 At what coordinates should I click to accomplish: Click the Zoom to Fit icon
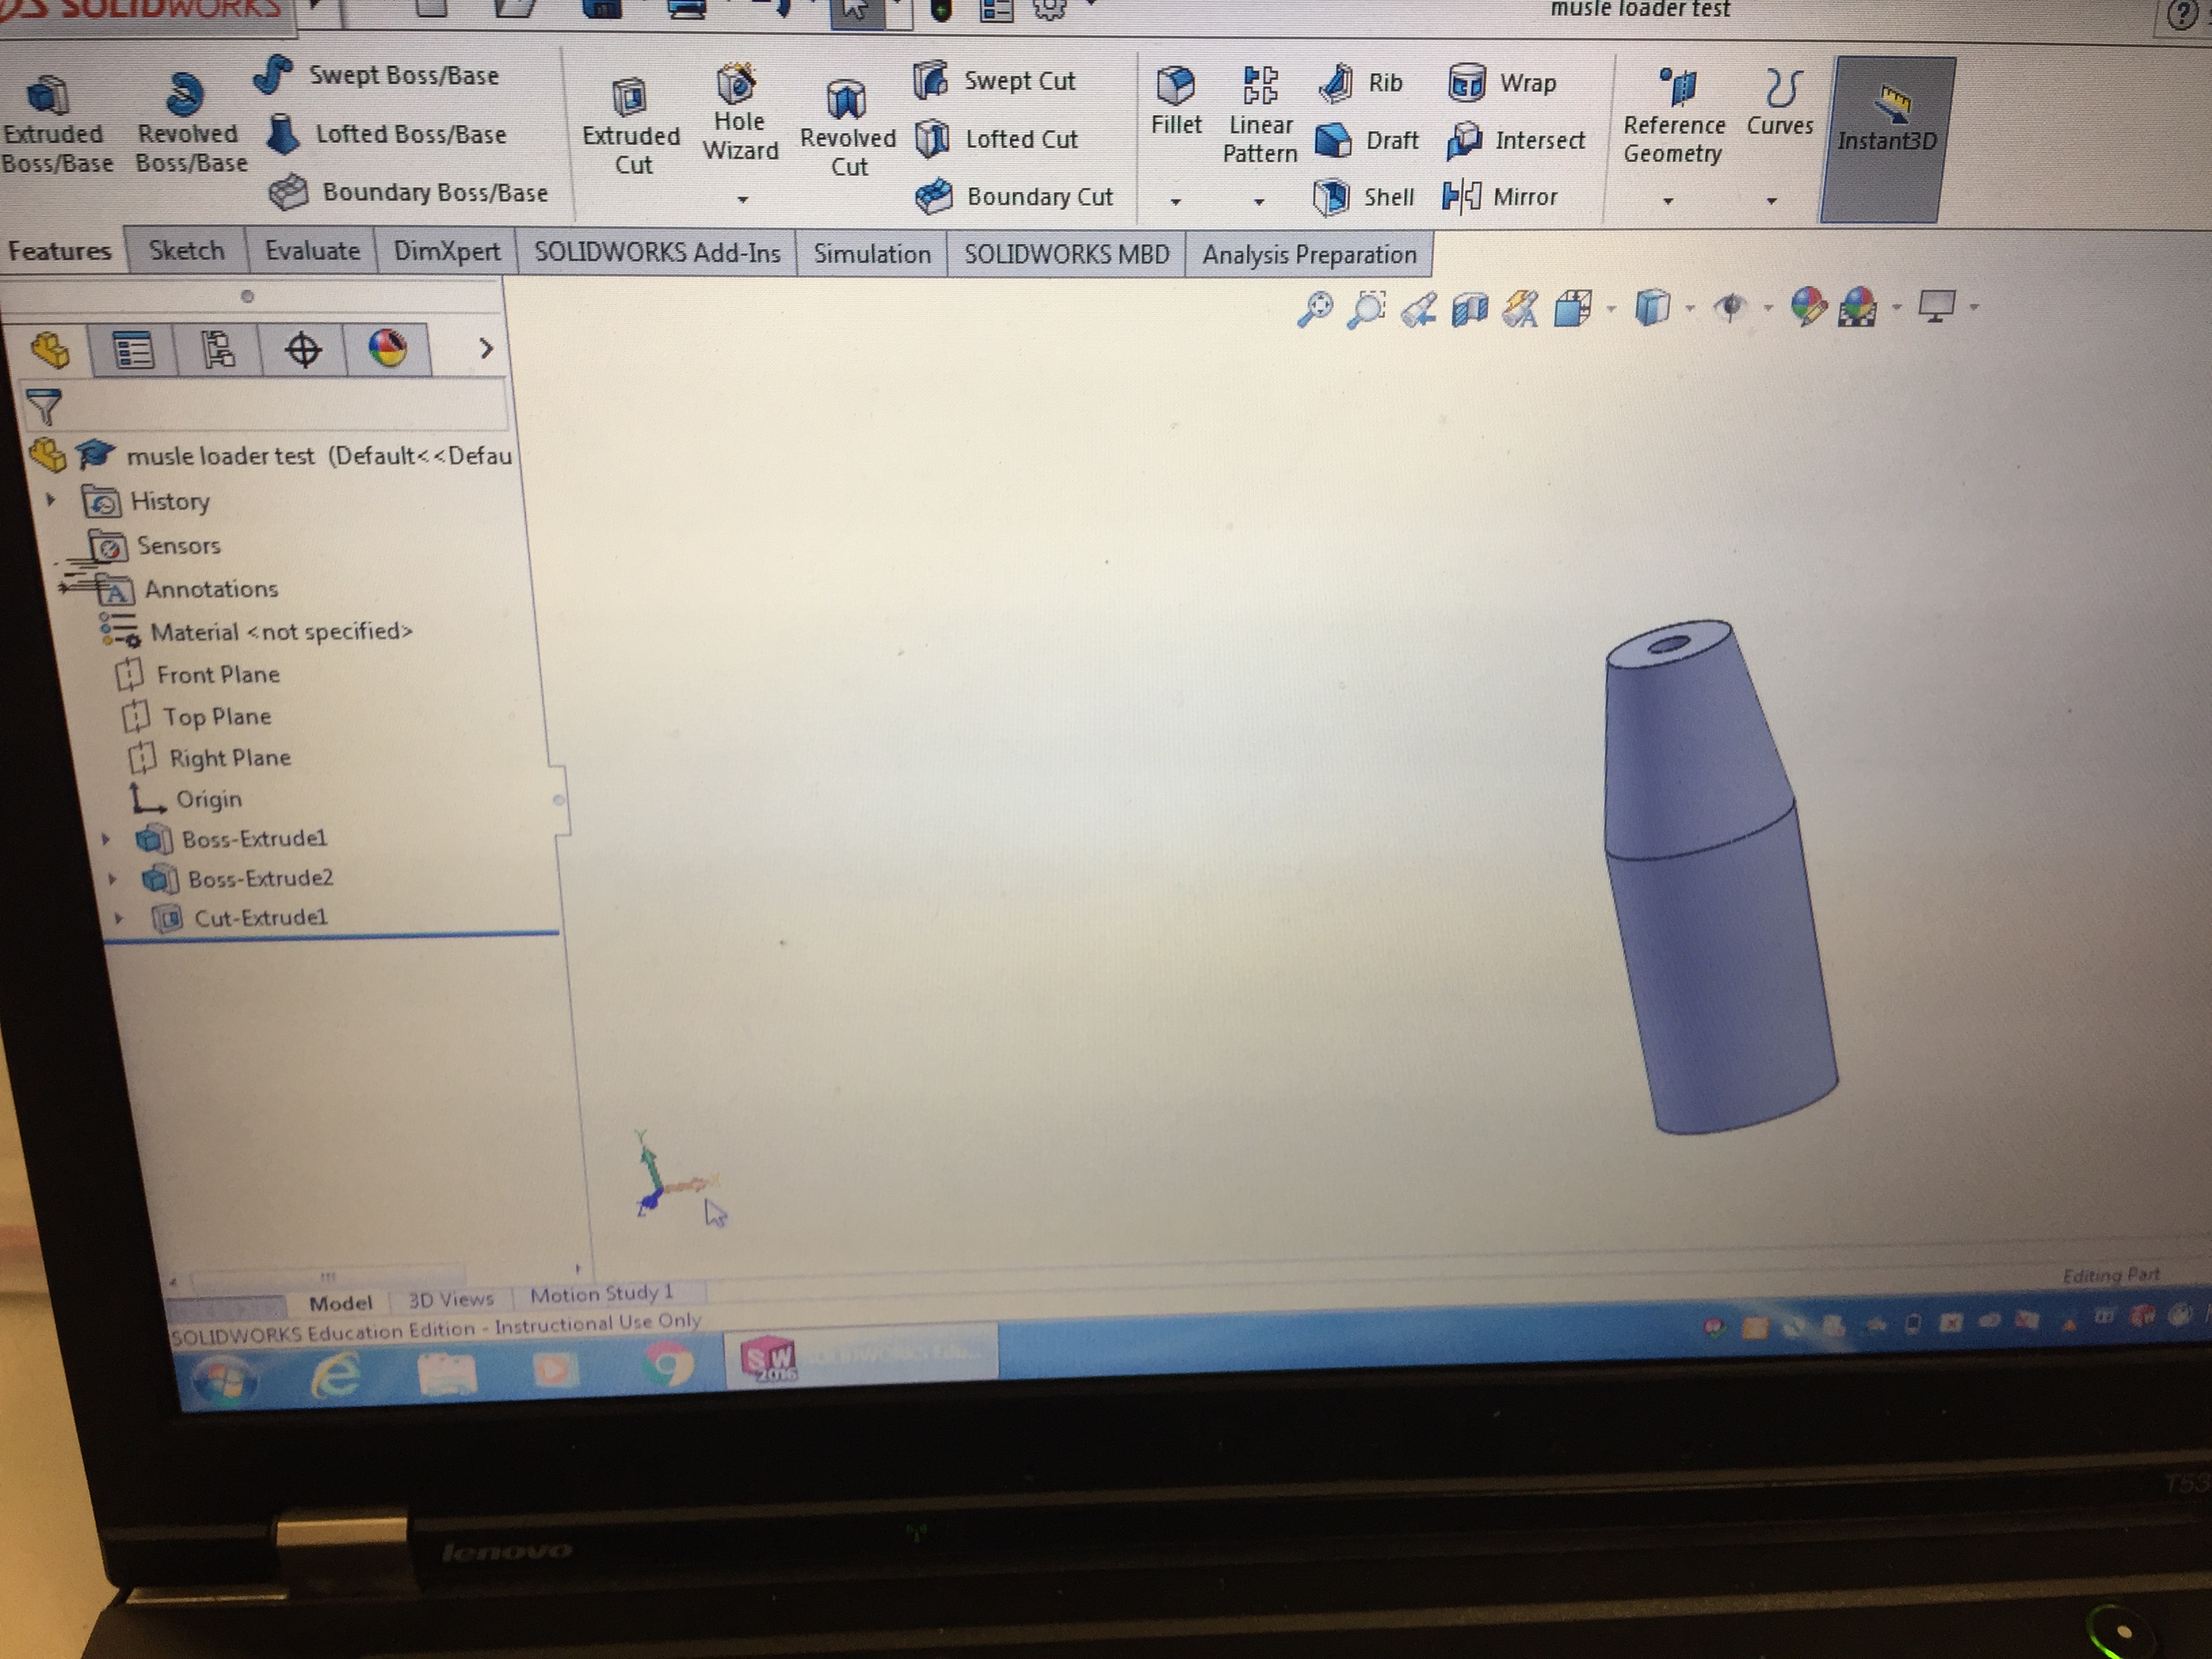tap(1315, 309)
